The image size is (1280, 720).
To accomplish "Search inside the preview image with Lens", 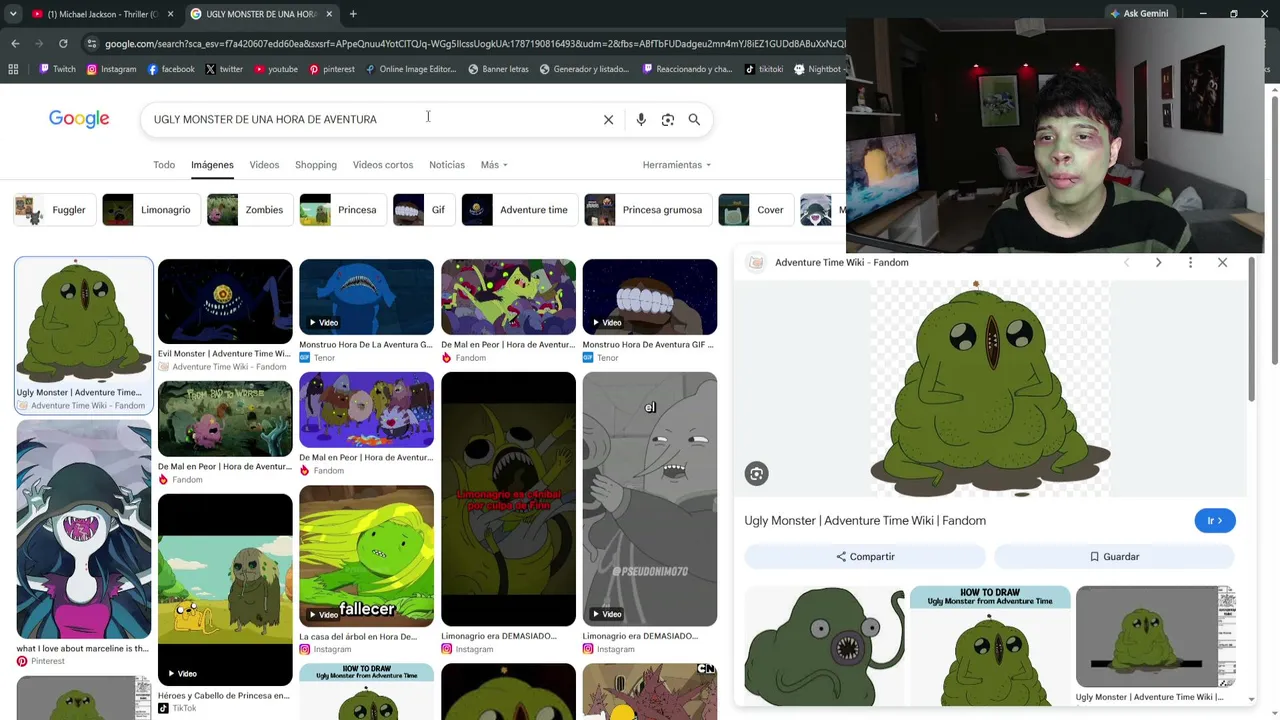I will [757, 474].
